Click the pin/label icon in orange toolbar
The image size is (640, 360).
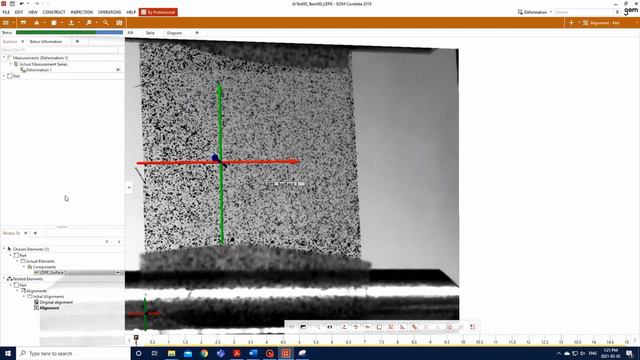(x=89, y=23)
